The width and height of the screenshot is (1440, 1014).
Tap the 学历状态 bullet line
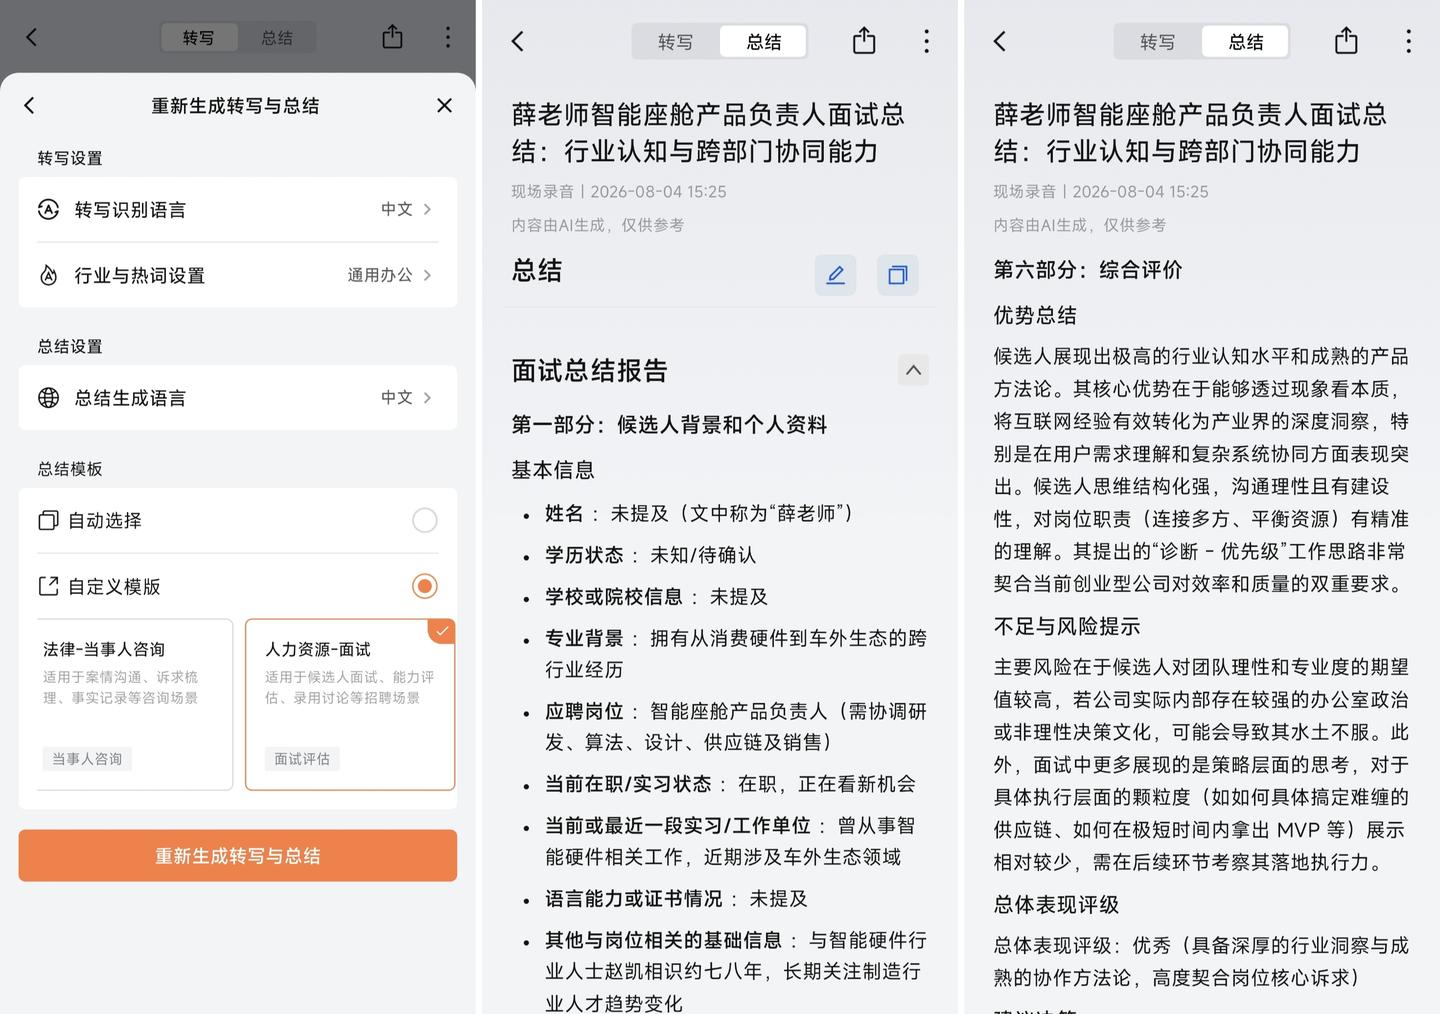(650, 555)
